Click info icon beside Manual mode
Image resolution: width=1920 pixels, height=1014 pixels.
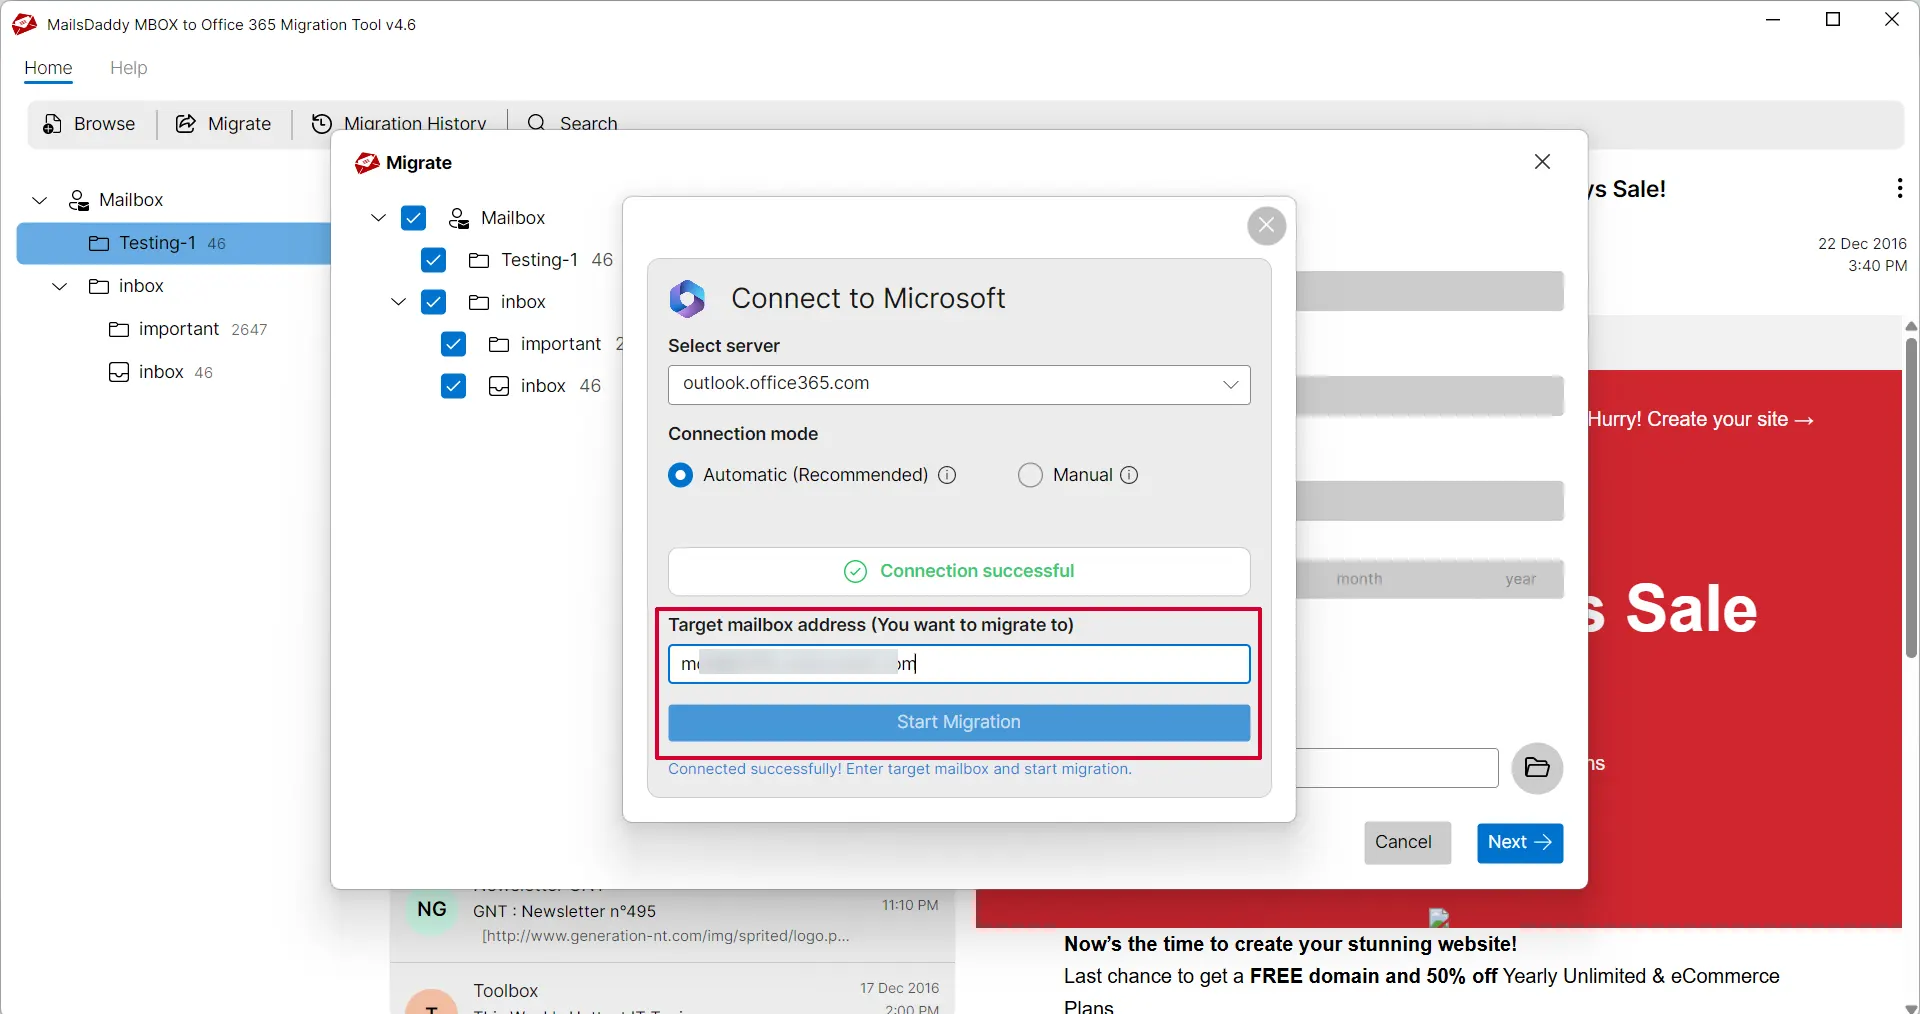point(1130,475)
